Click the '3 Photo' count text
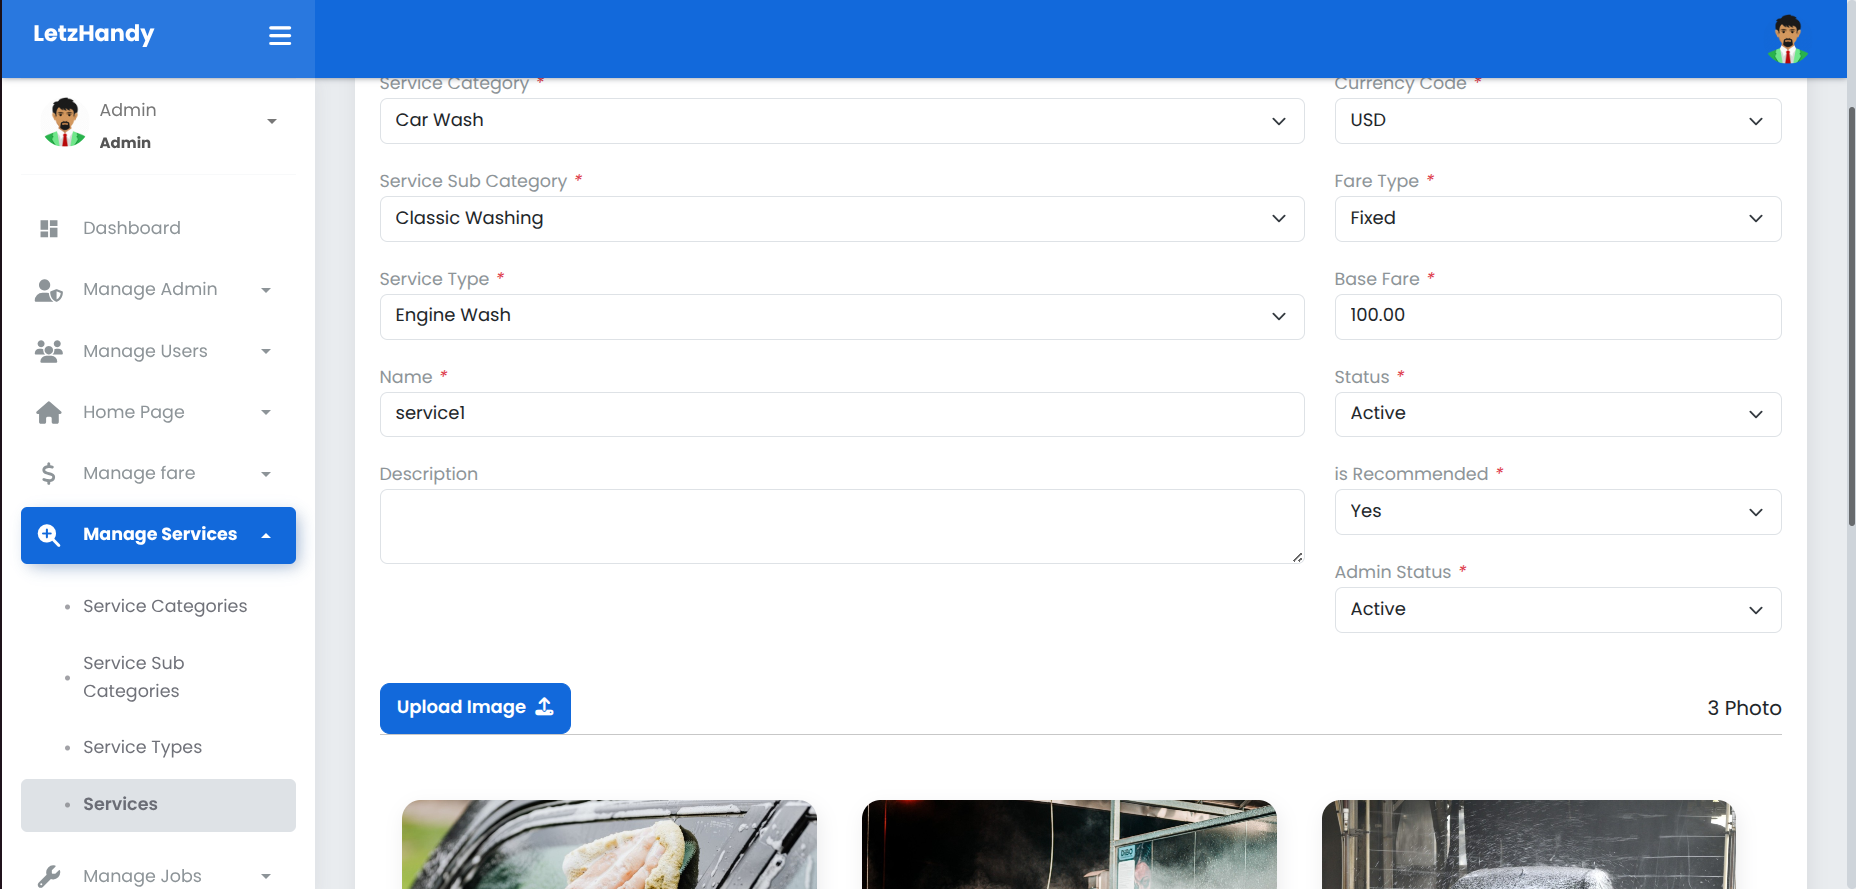This screenshot has width=1856, height=889. click(1744, 708)
